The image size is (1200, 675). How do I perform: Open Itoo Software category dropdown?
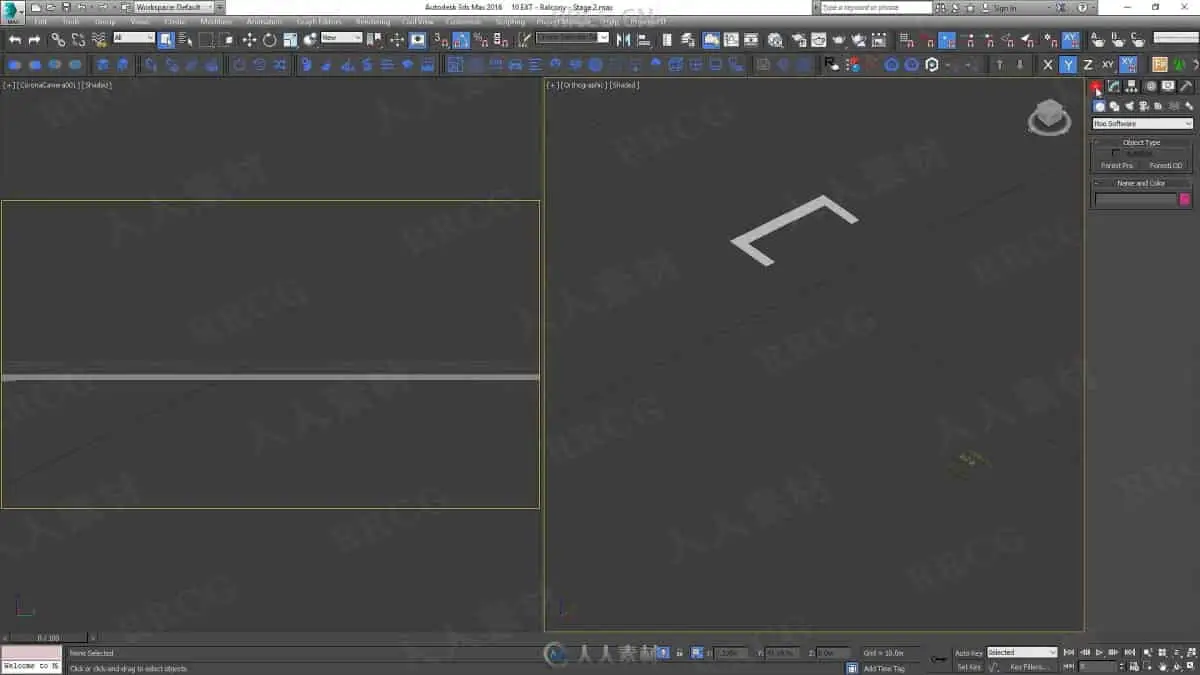[1143, 124]
